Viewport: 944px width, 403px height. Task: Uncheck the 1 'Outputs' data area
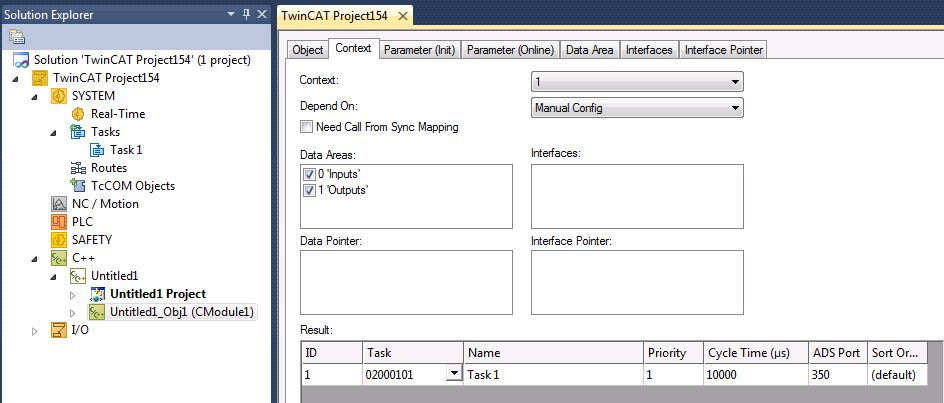click(309, 190)
